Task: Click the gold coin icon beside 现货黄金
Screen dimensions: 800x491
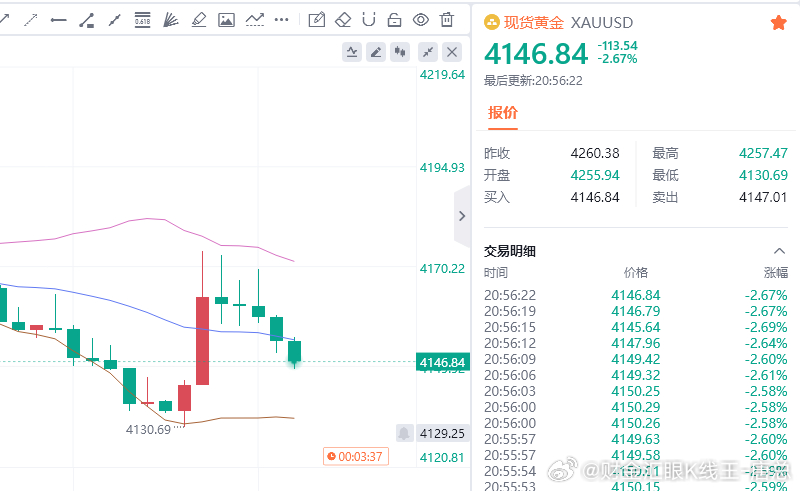Action: 491,22
